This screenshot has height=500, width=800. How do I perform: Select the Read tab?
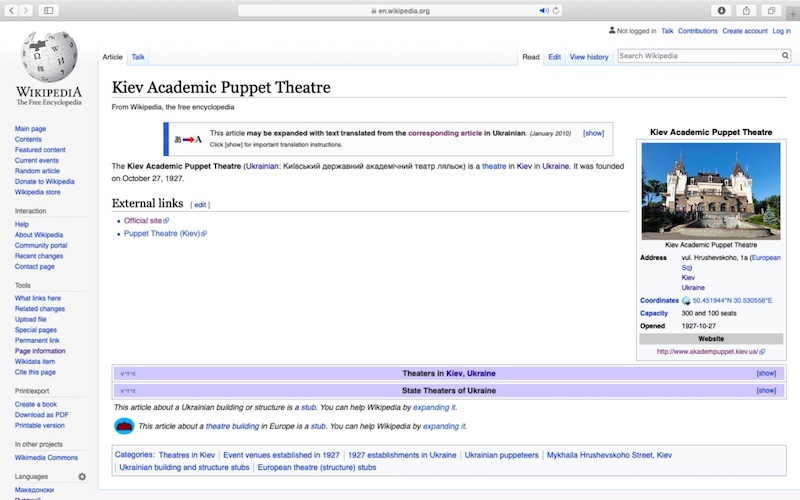pos(531,57)
